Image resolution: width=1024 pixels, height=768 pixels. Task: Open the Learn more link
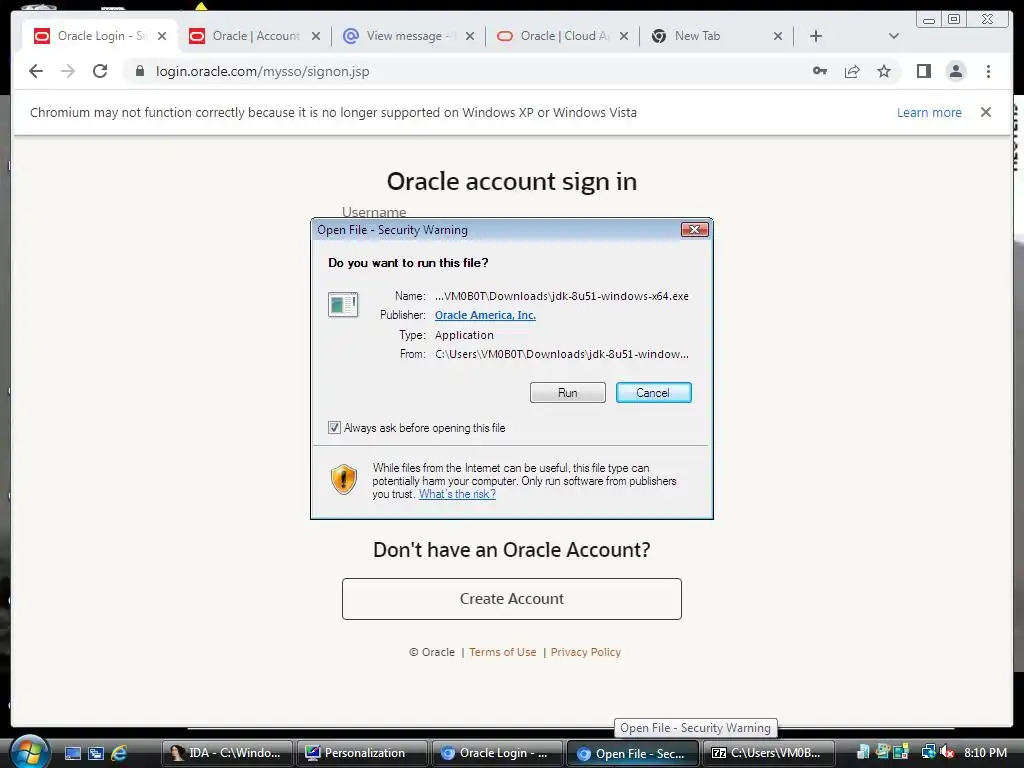point(929,112)
